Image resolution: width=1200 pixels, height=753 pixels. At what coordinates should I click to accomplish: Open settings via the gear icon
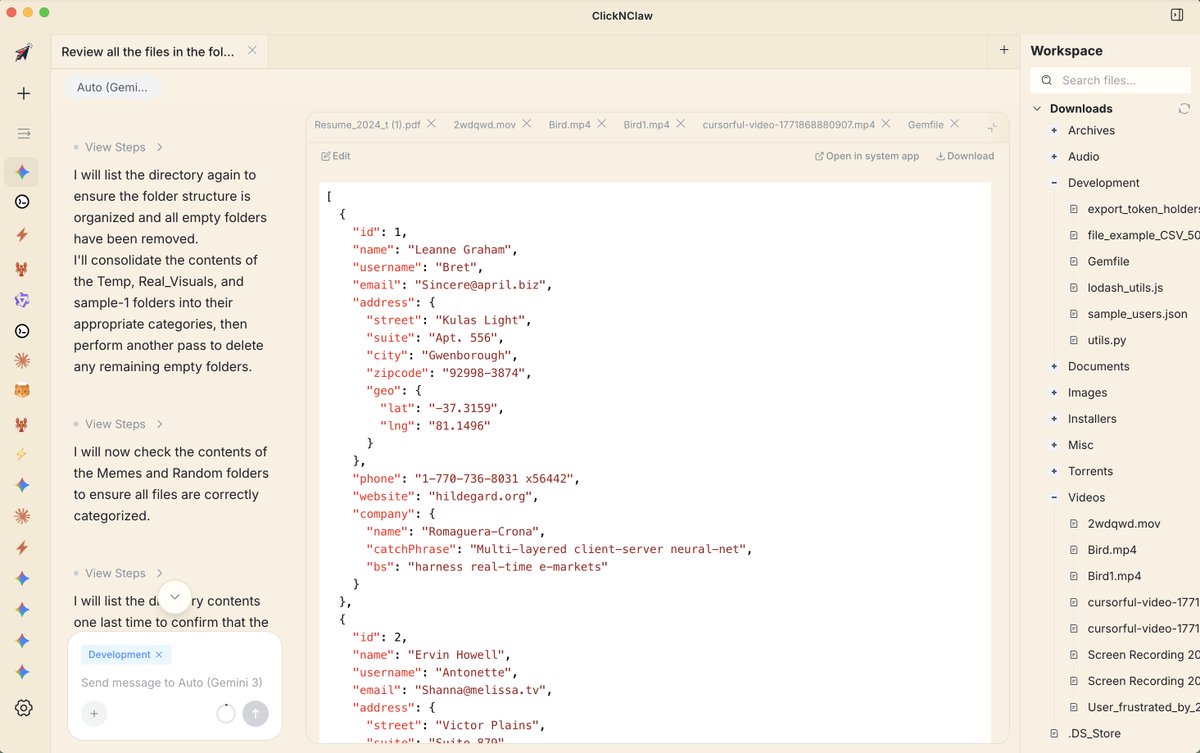pyautogui.click(x=24, y=708)
